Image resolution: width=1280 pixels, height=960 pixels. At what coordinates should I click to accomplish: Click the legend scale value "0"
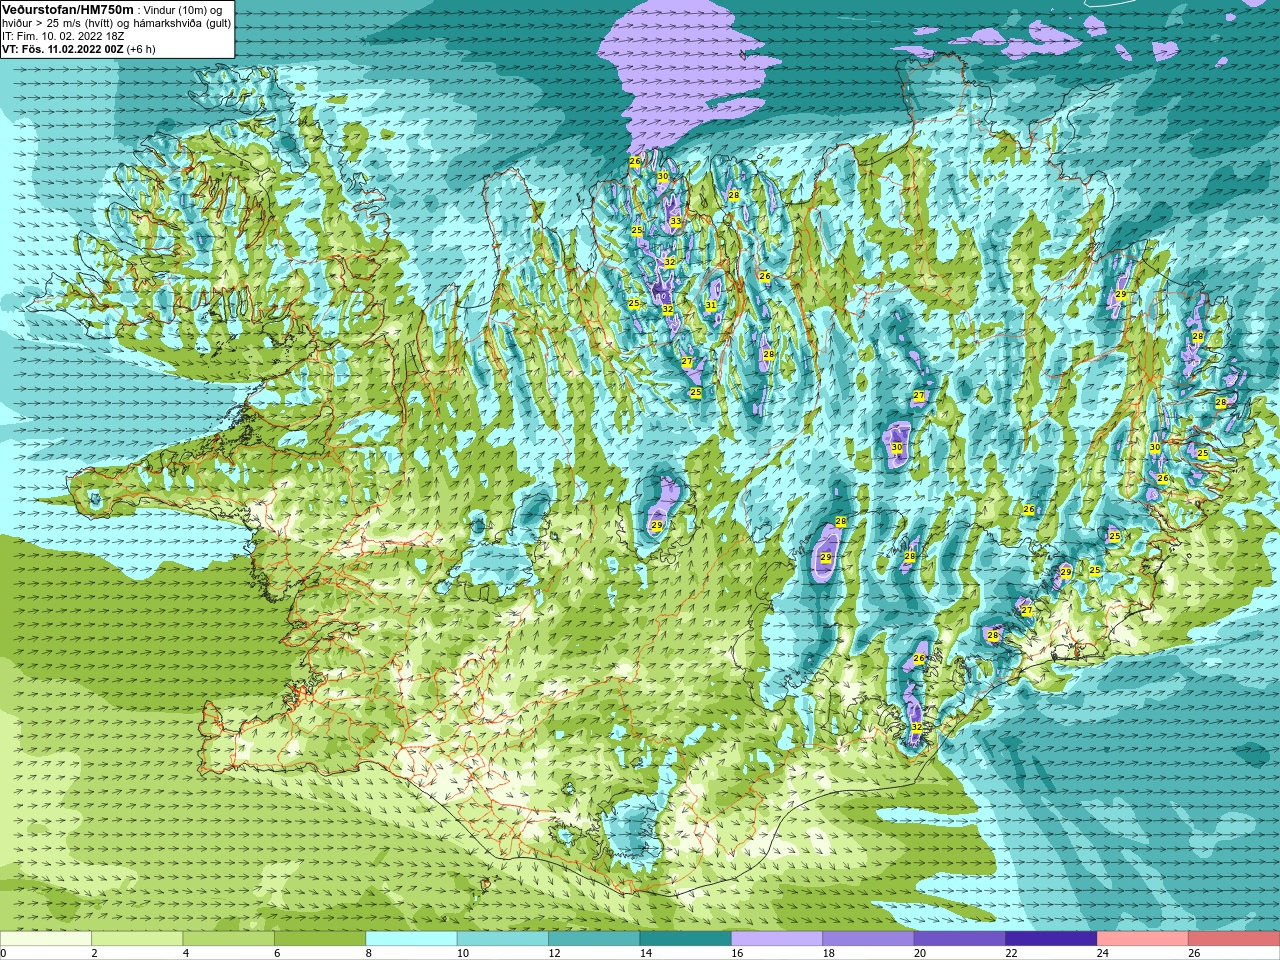(3, 953)
